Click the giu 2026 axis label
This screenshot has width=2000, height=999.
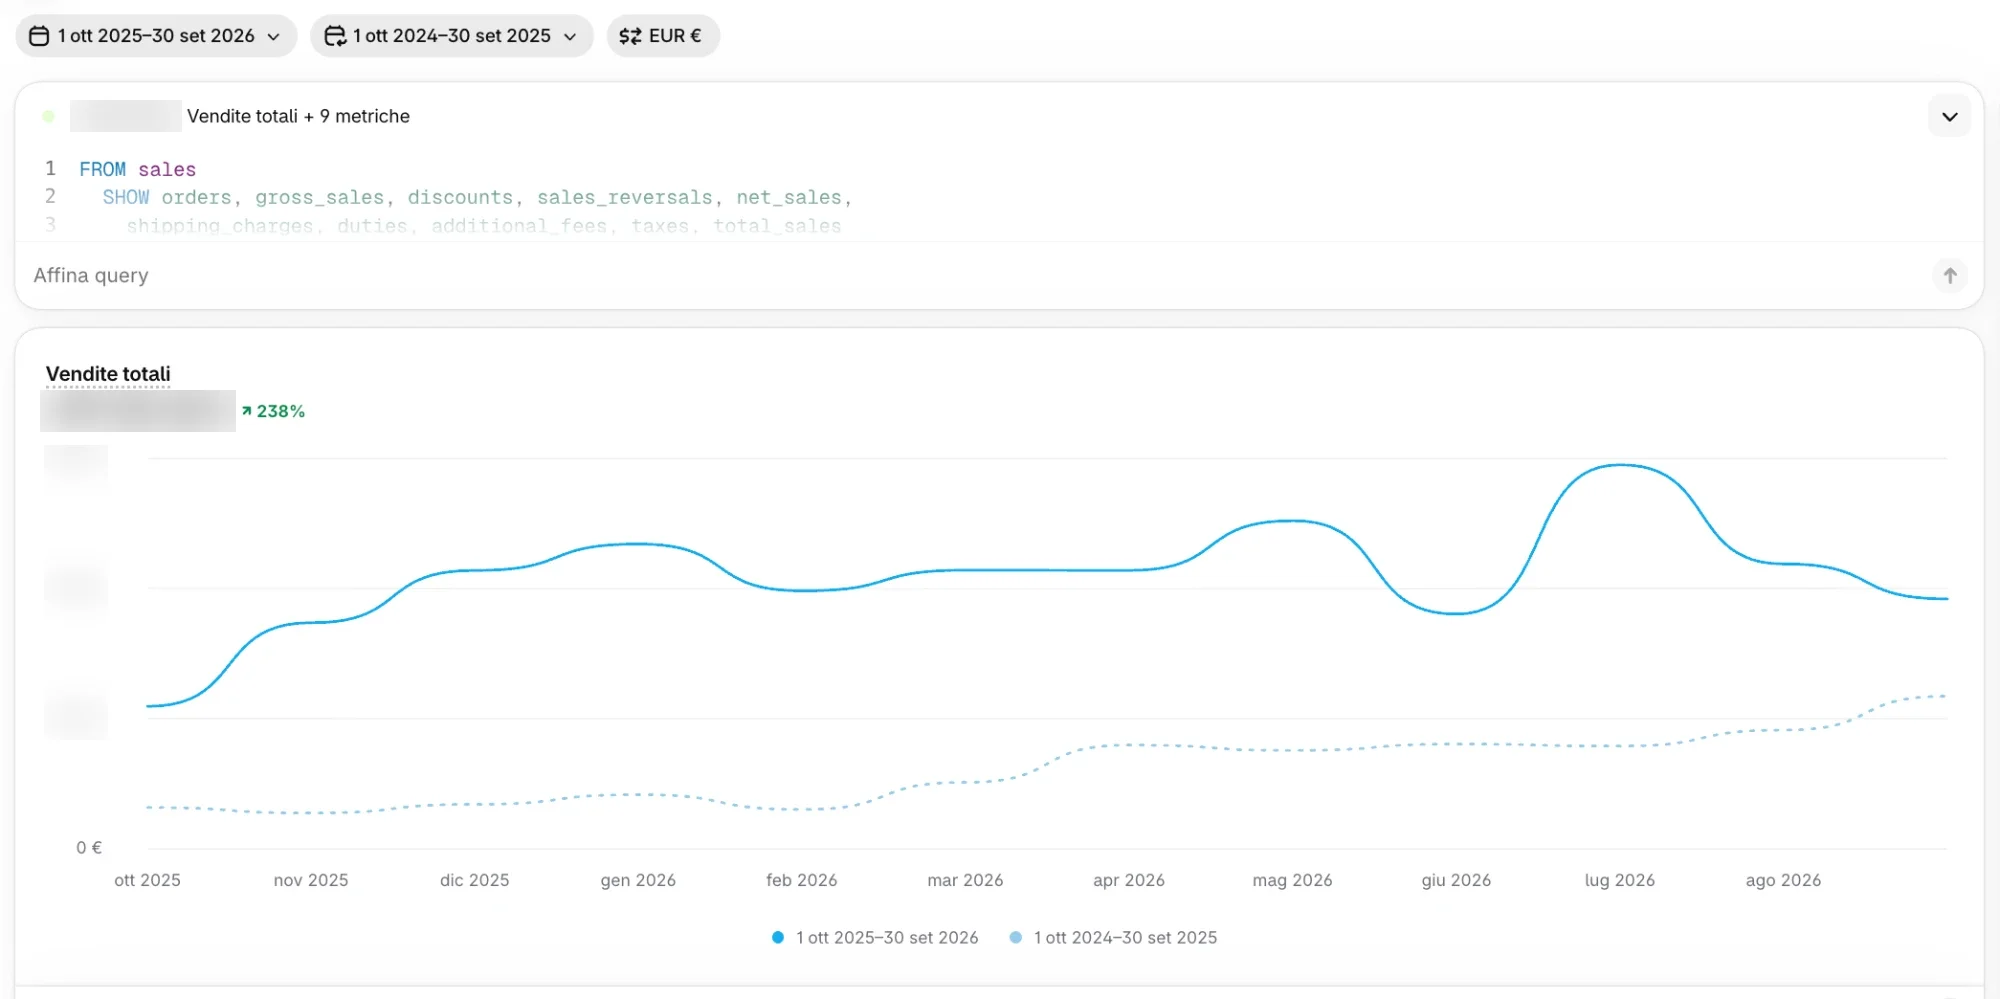coord(1456,880)
